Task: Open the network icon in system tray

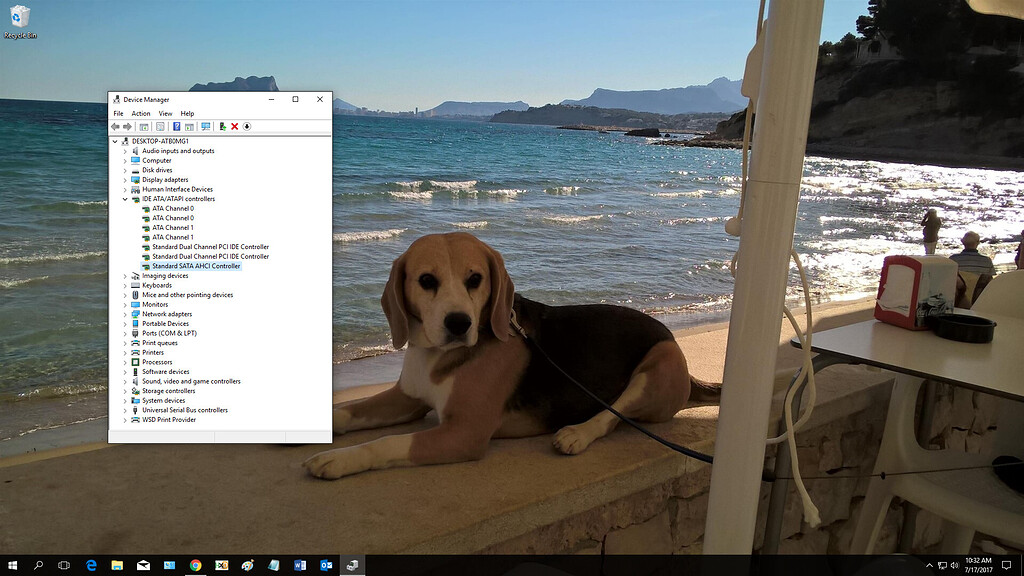Action: click(942, 566)
